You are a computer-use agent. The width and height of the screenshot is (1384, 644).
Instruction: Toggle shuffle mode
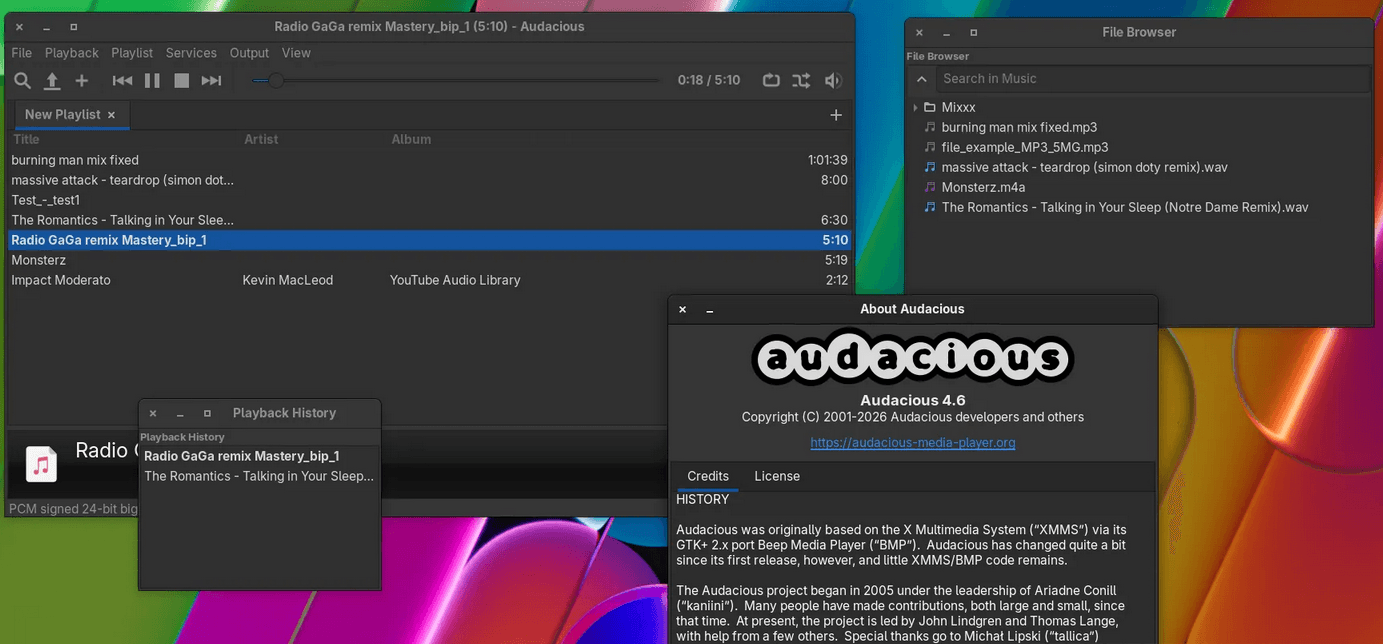(x=801, y=81)
